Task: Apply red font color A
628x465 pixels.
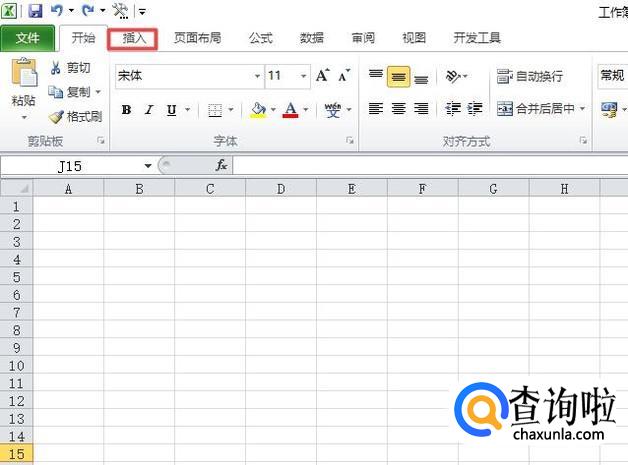Action: pyautogui.click(x=290, y=109)
